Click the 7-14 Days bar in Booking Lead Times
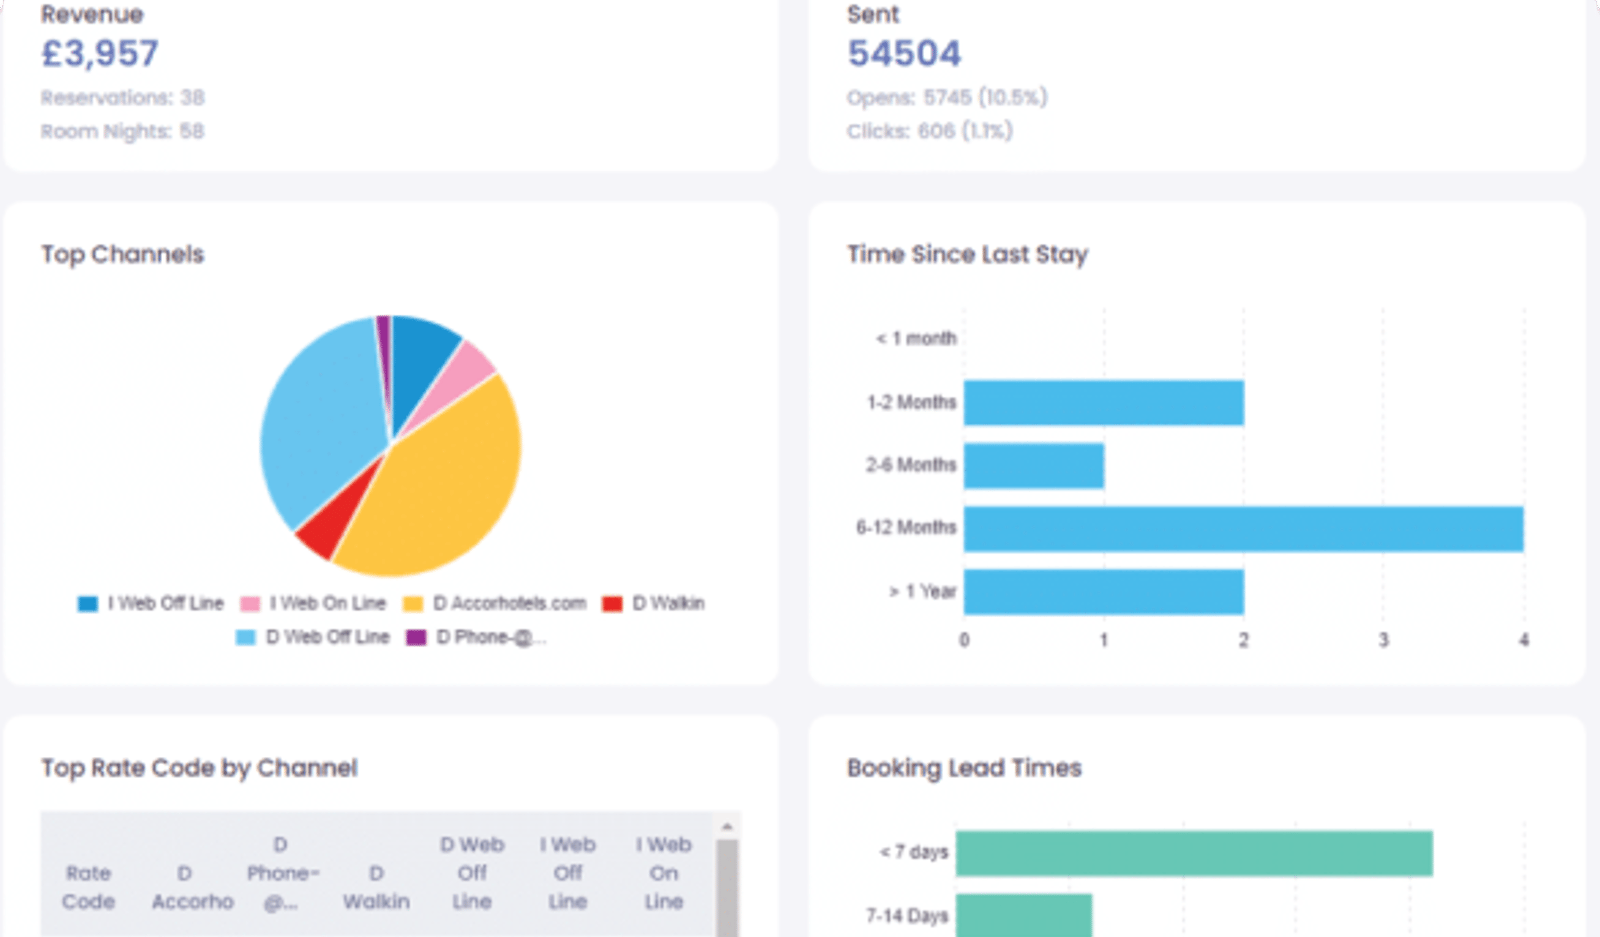The width and height of the screenshot is (1600, 937). pyautogui.click(x=1024, y=915)
